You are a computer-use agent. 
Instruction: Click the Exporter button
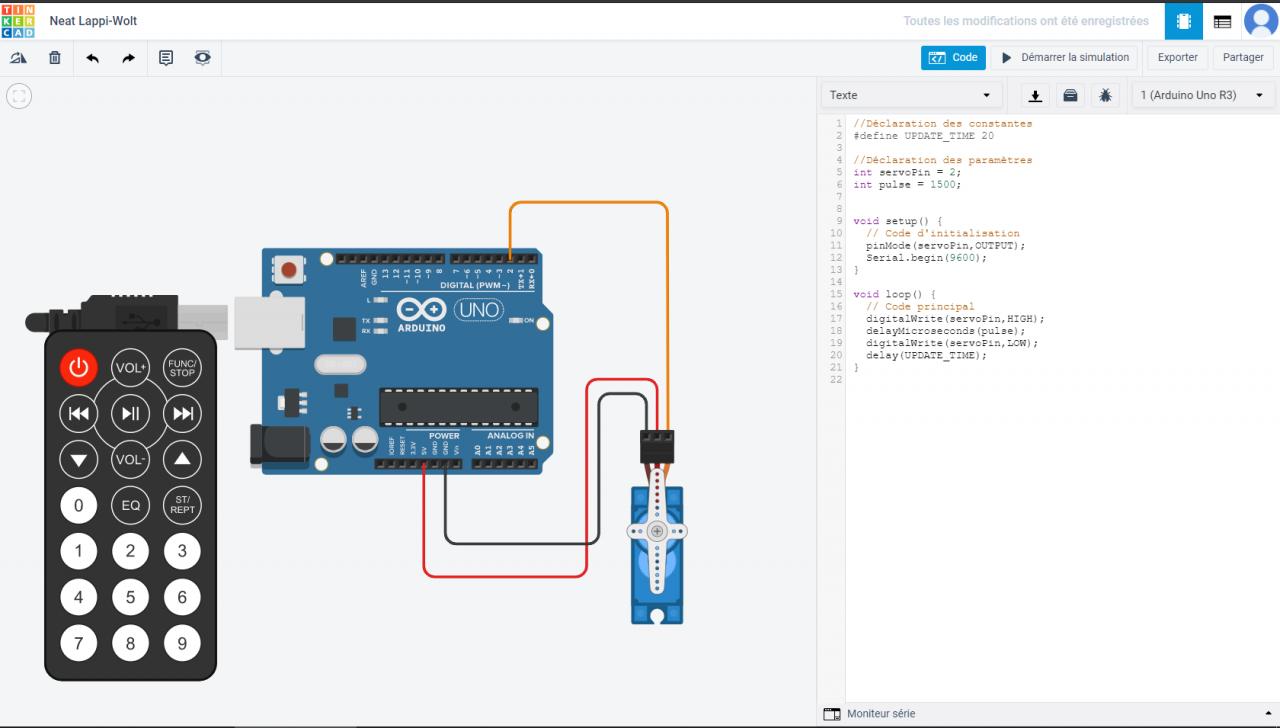[x=1177, y=58]
